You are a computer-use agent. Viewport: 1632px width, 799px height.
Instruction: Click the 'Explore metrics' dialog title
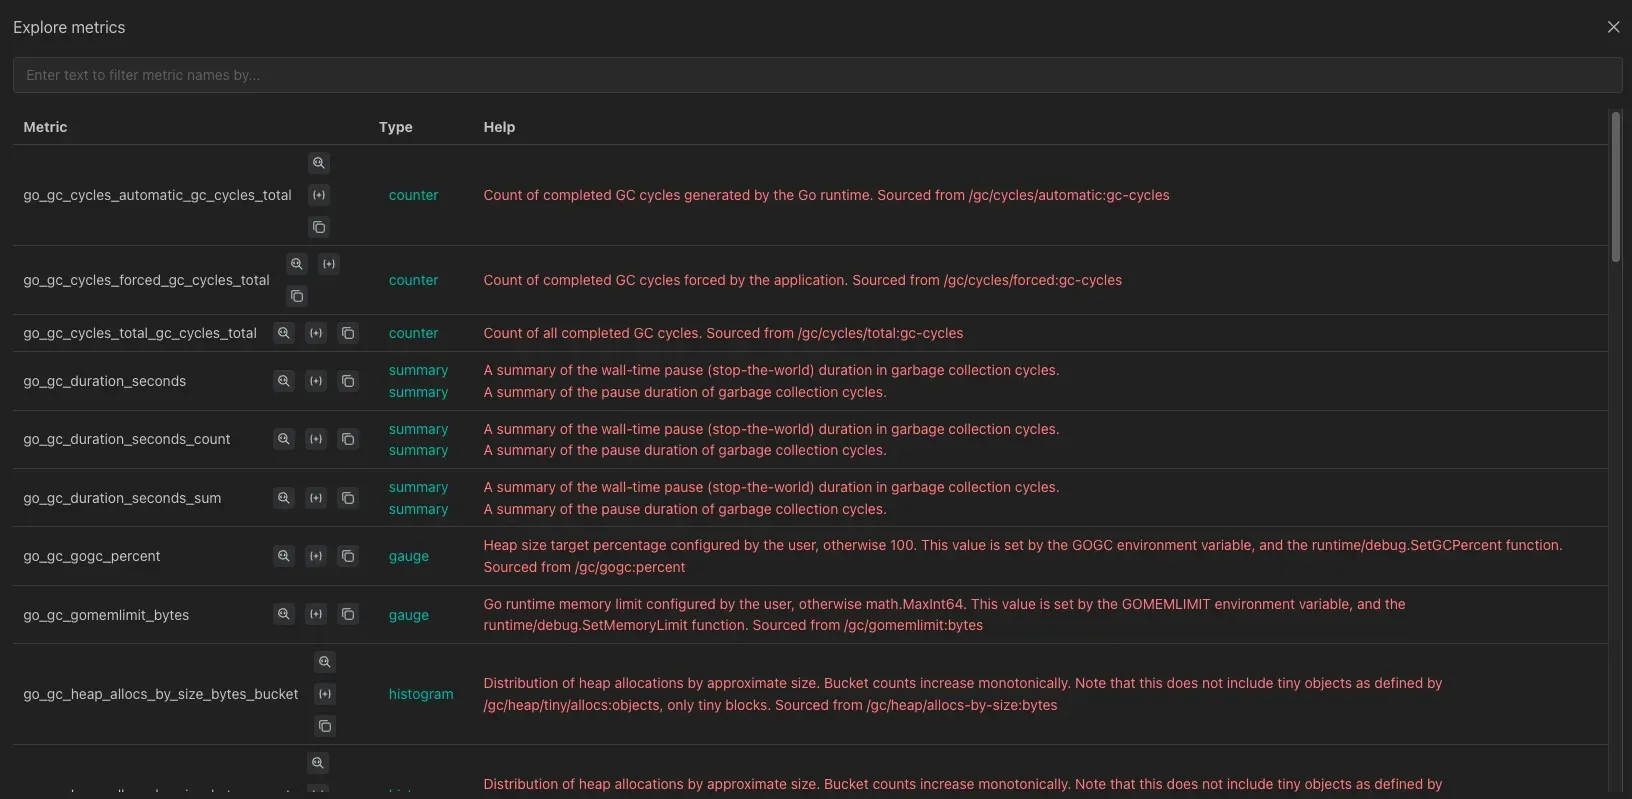pos(69,27)
